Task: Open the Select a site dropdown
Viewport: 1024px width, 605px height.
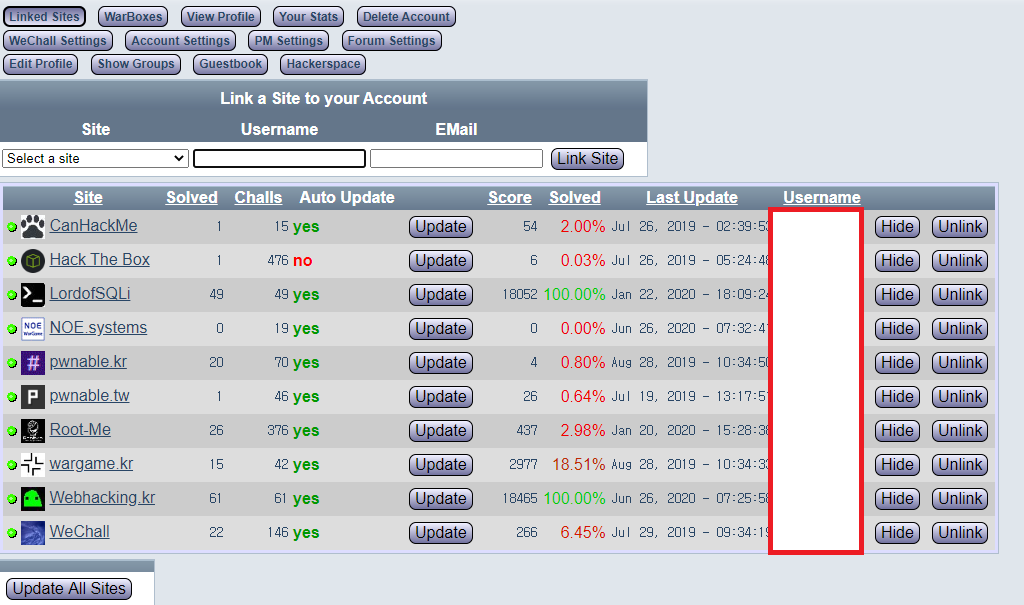Action: tap(95, 159)
